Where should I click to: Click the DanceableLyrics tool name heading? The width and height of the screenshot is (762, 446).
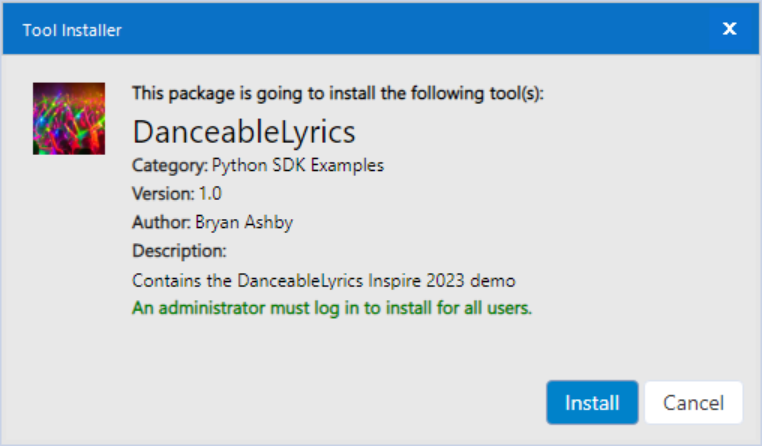(x=244, y=132)
